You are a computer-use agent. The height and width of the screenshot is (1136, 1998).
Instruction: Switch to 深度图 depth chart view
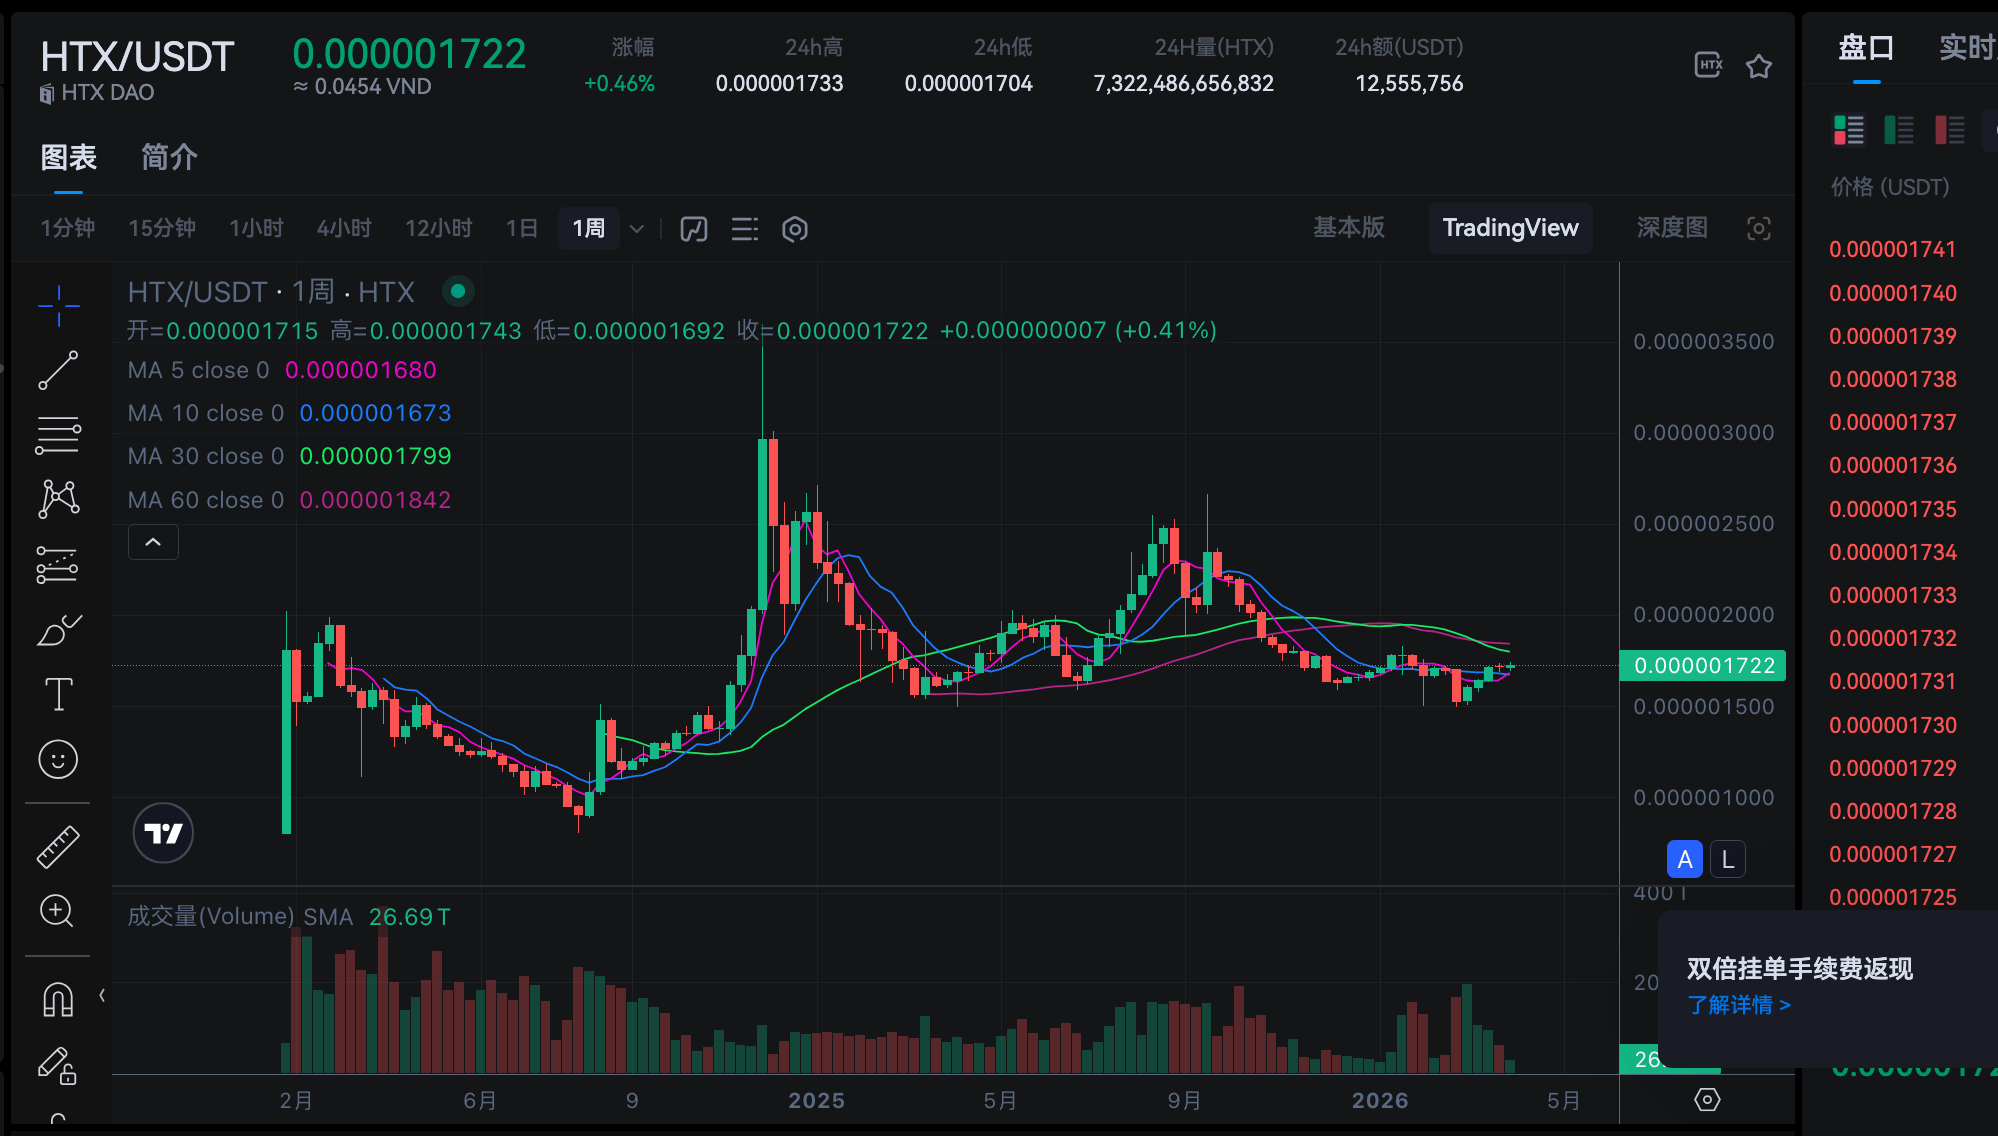click(1671, 228)
